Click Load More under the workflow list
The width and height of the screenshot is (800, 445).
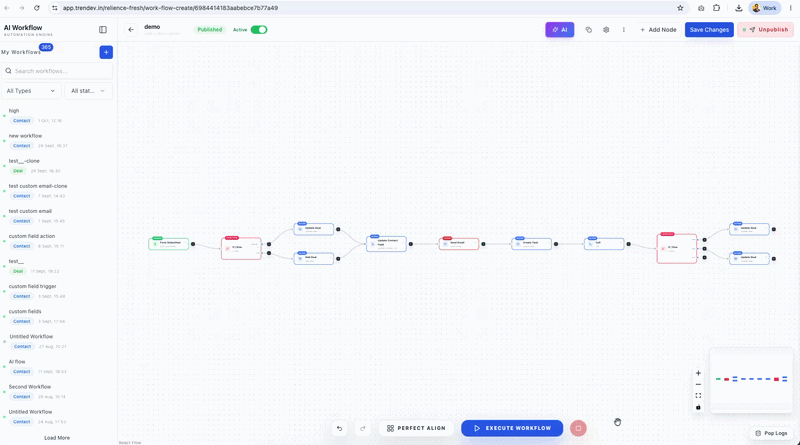[57, 438]
